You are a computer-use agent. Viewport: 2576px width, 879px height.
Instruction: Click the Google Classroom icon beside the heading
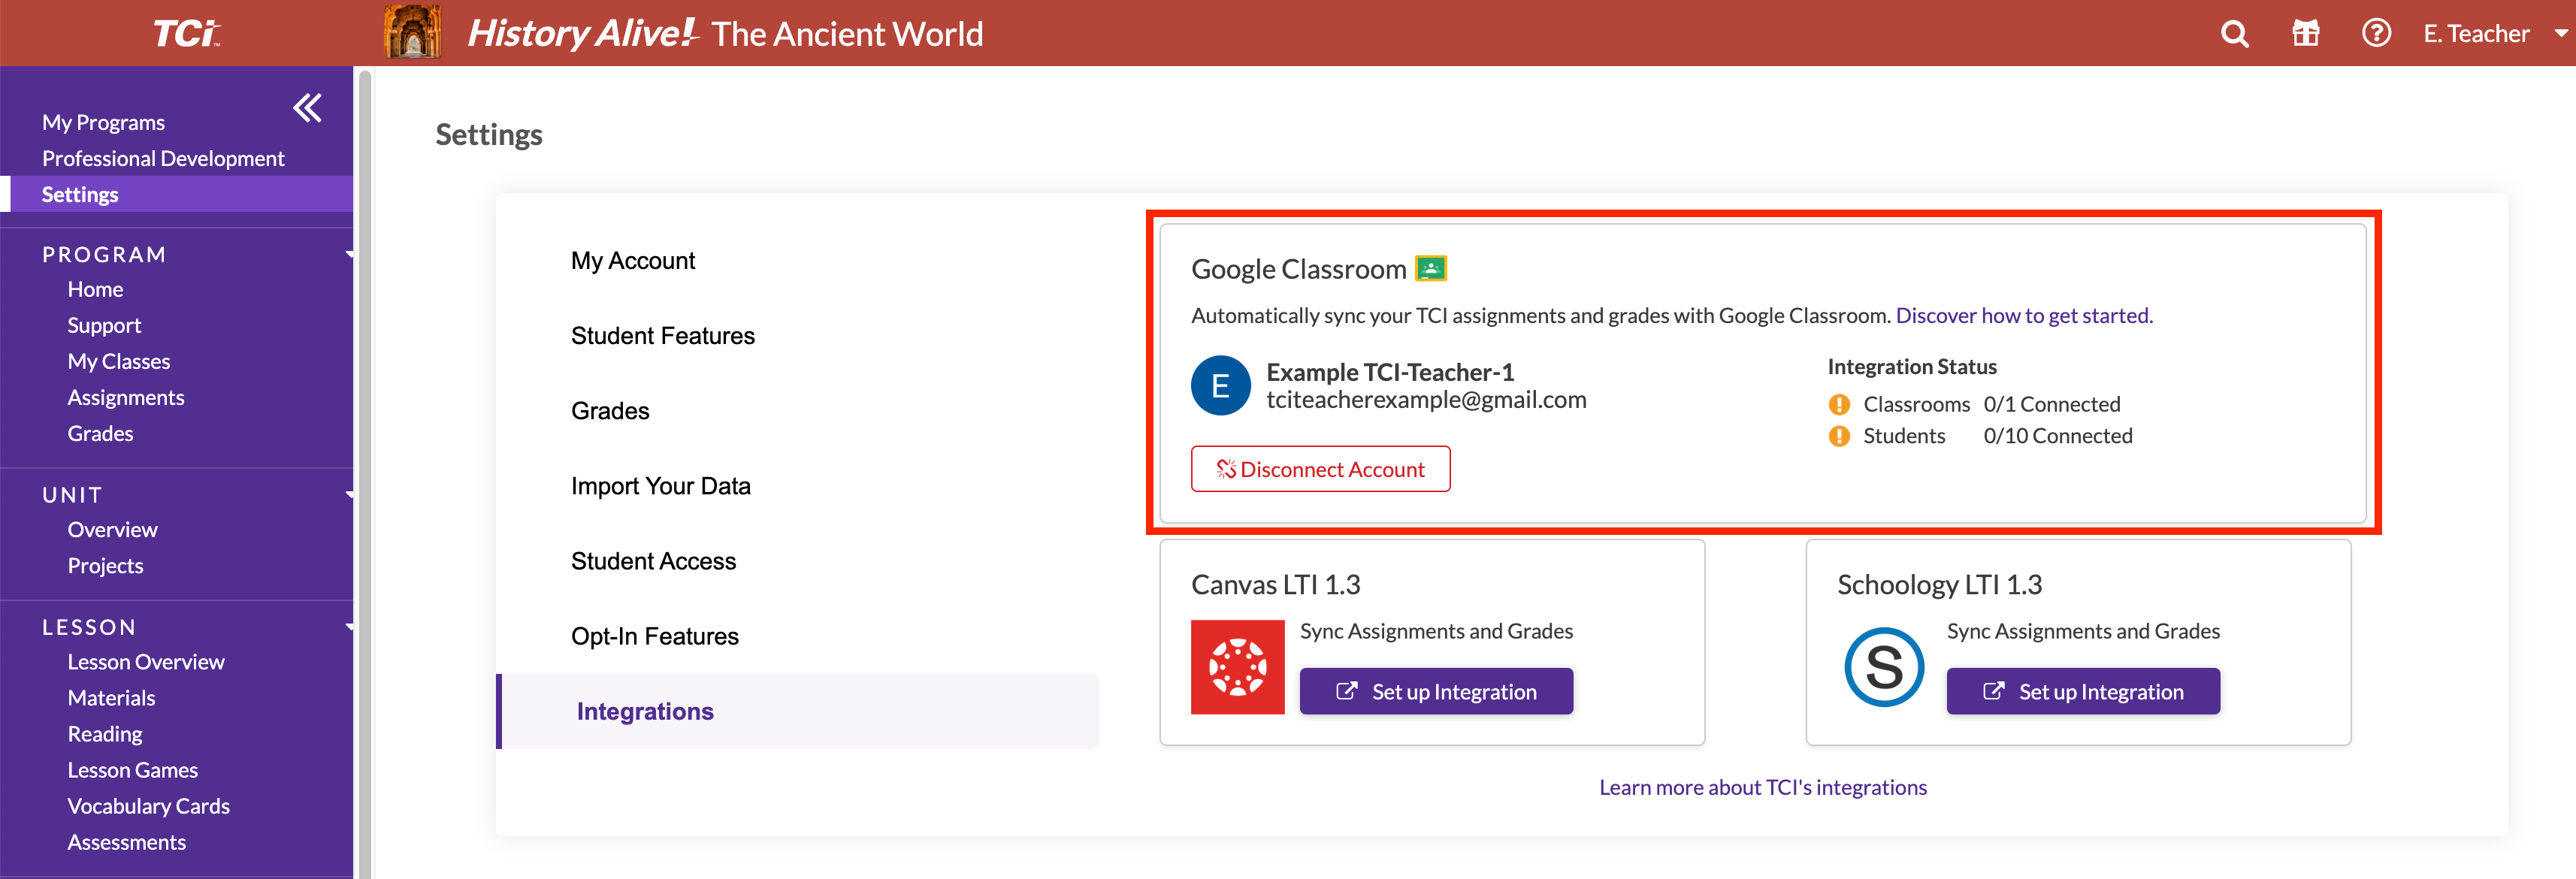pos(1432,268)
